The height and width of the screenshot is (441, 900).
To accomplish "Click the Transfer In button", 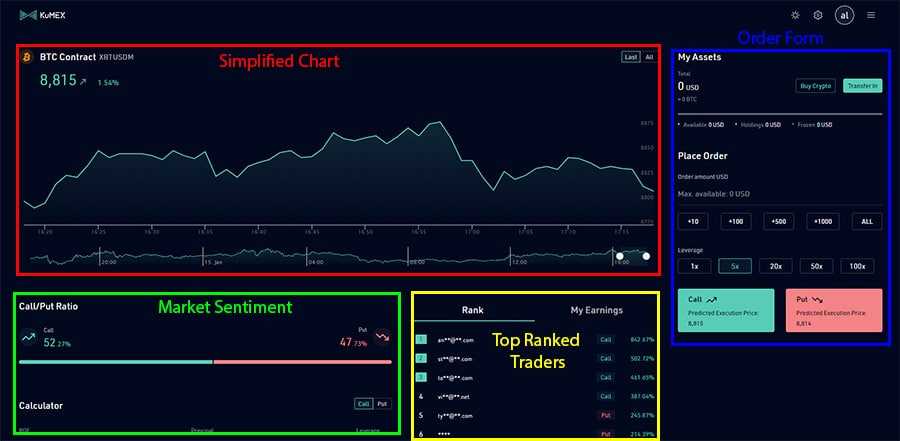I will click(x=863, y=86).
